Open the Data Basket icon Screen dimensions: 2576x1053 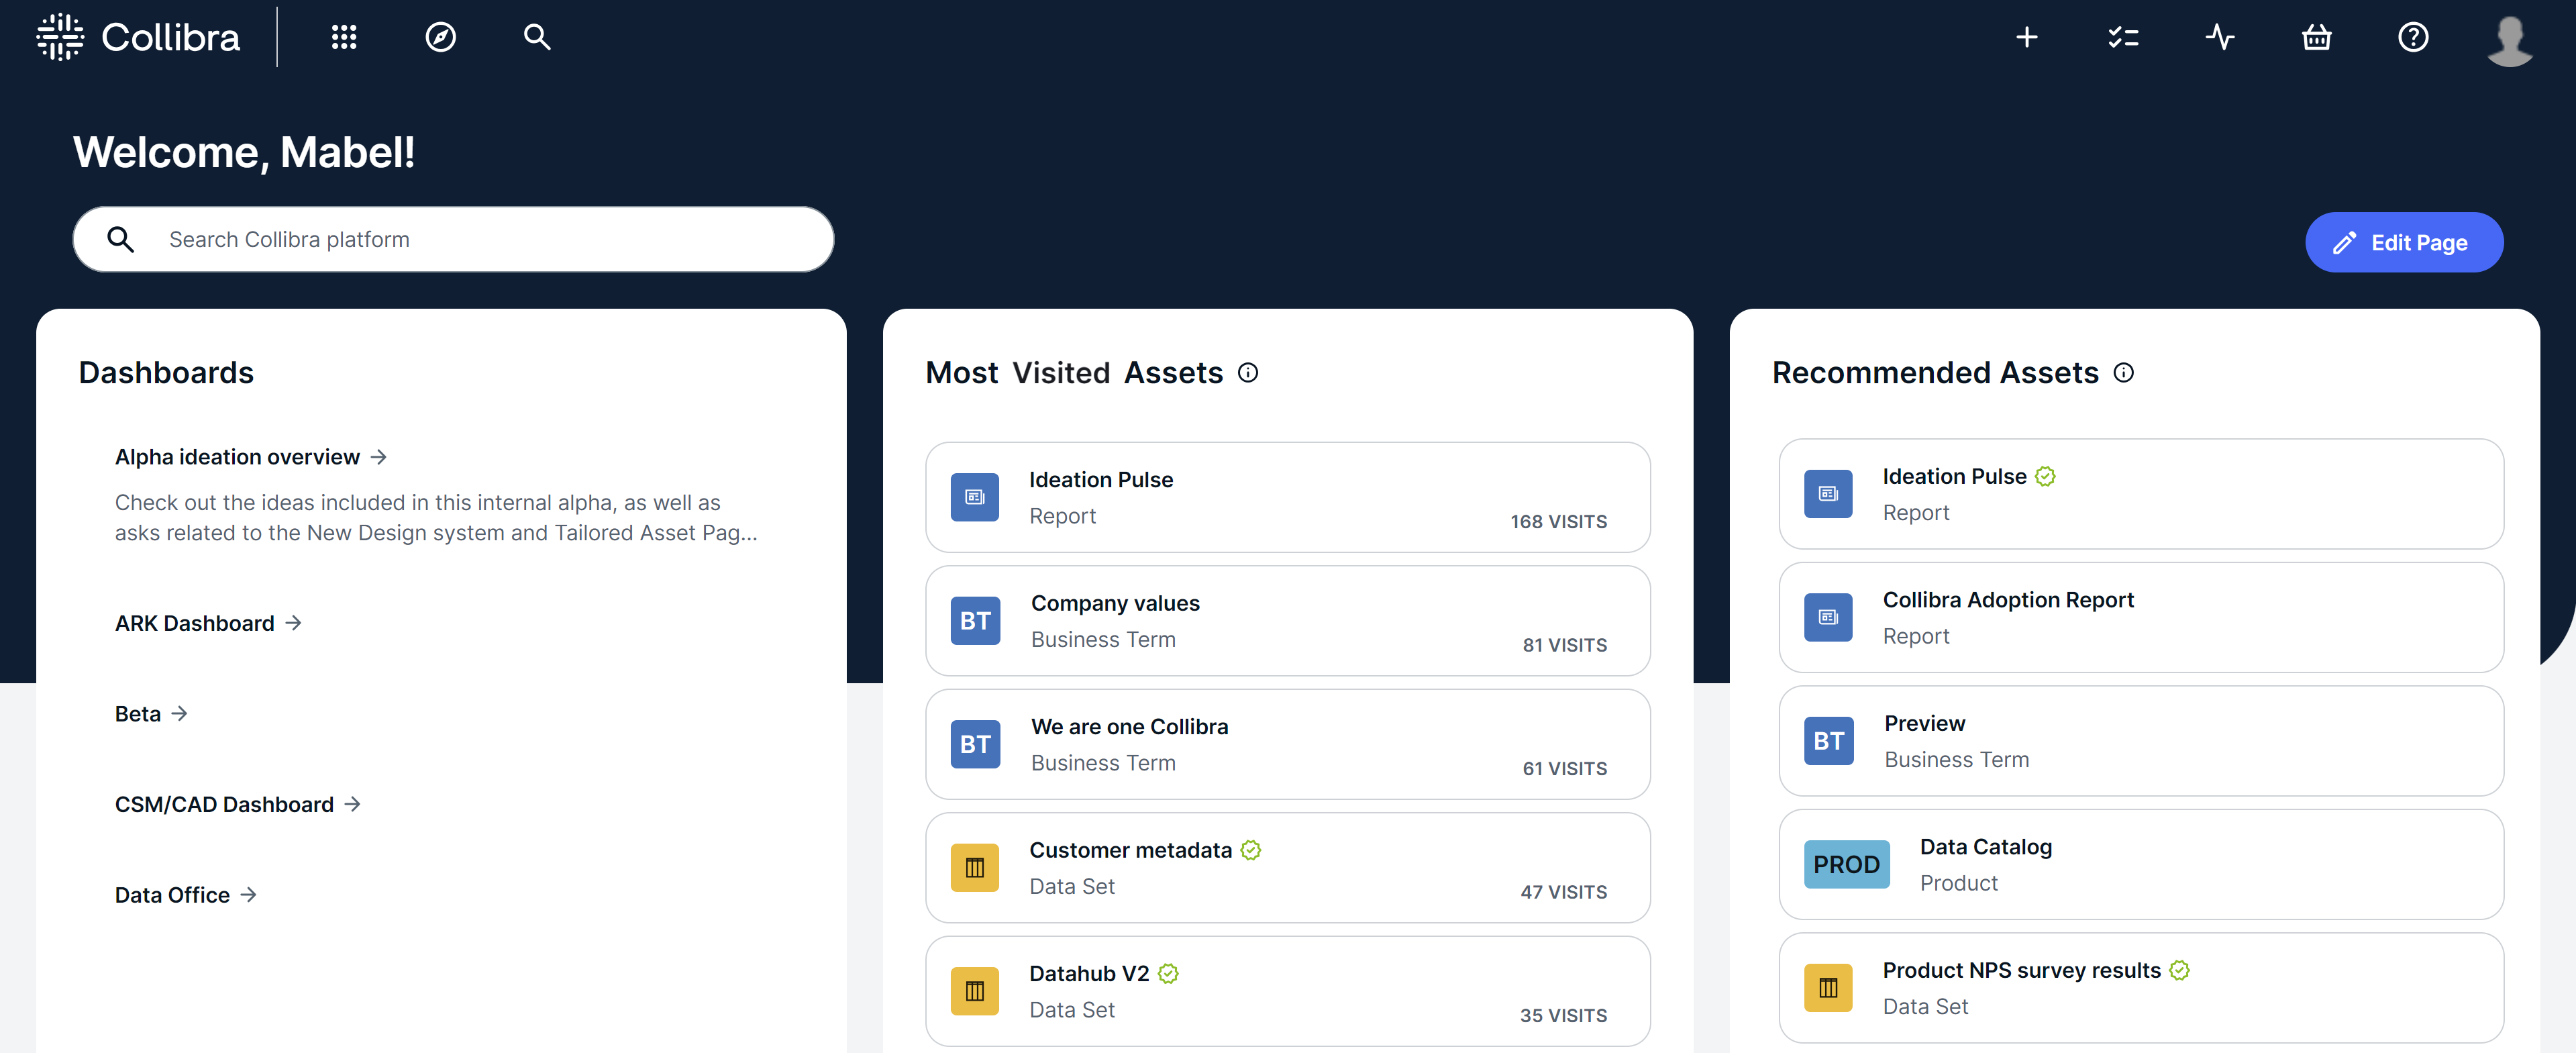(x=2316, y=37)
